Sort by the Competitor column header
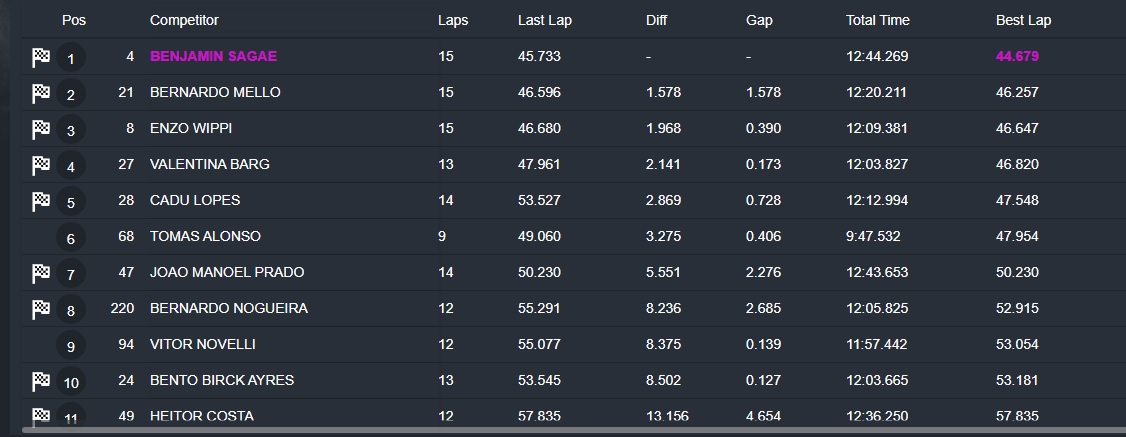This screenshot has height=437, width=1126. click(184, 20)
